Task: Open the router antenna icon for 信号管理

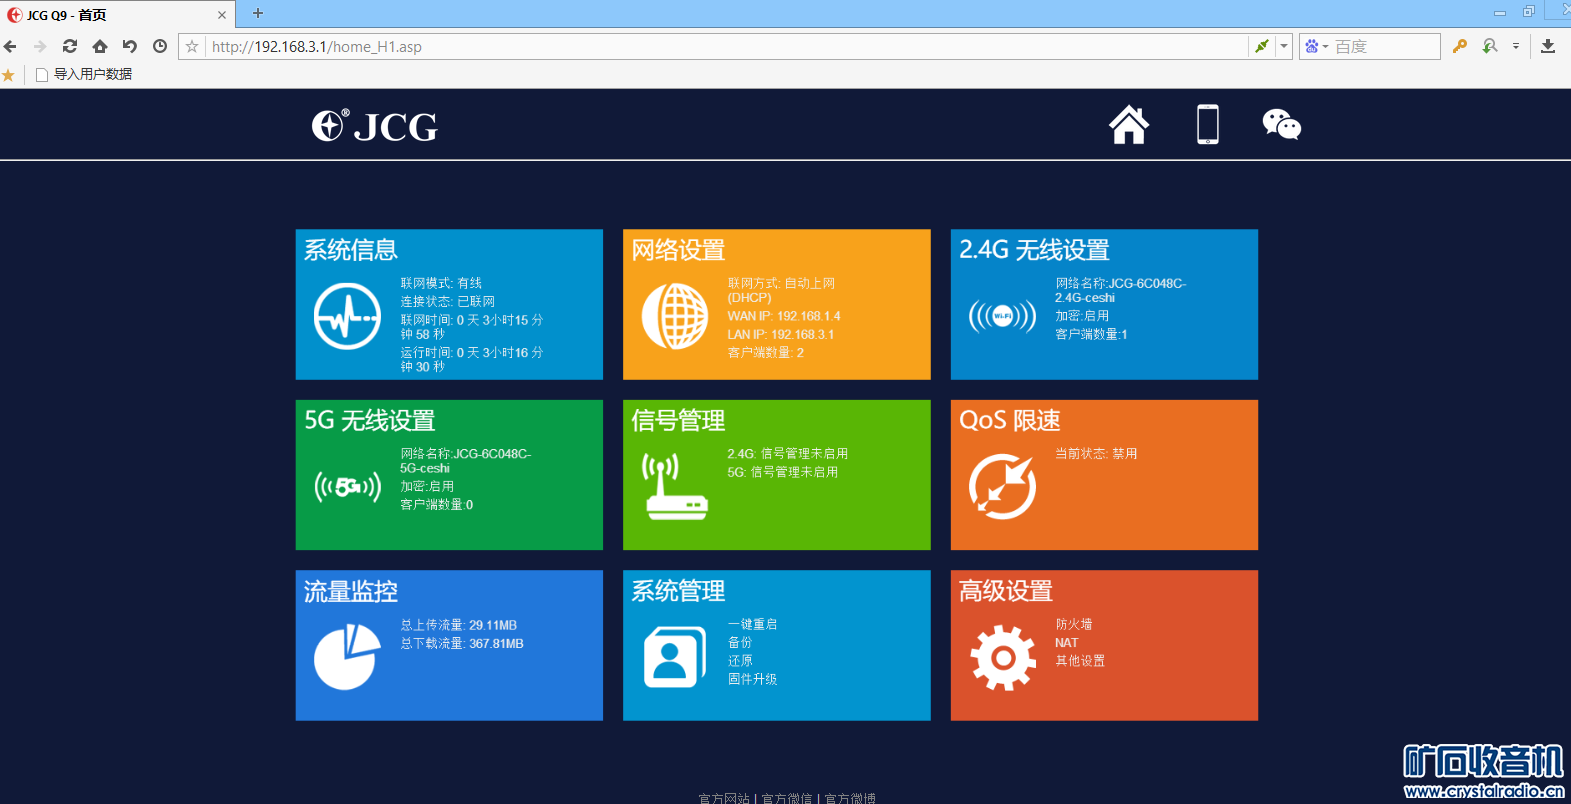Action: tap(675, 486)
